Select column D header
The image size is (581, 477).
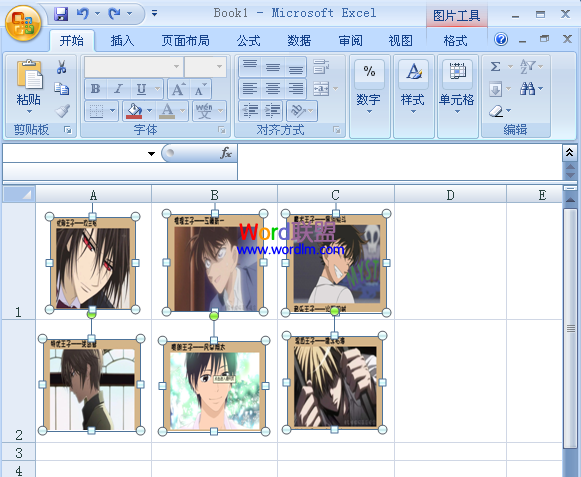pos(450,194)
